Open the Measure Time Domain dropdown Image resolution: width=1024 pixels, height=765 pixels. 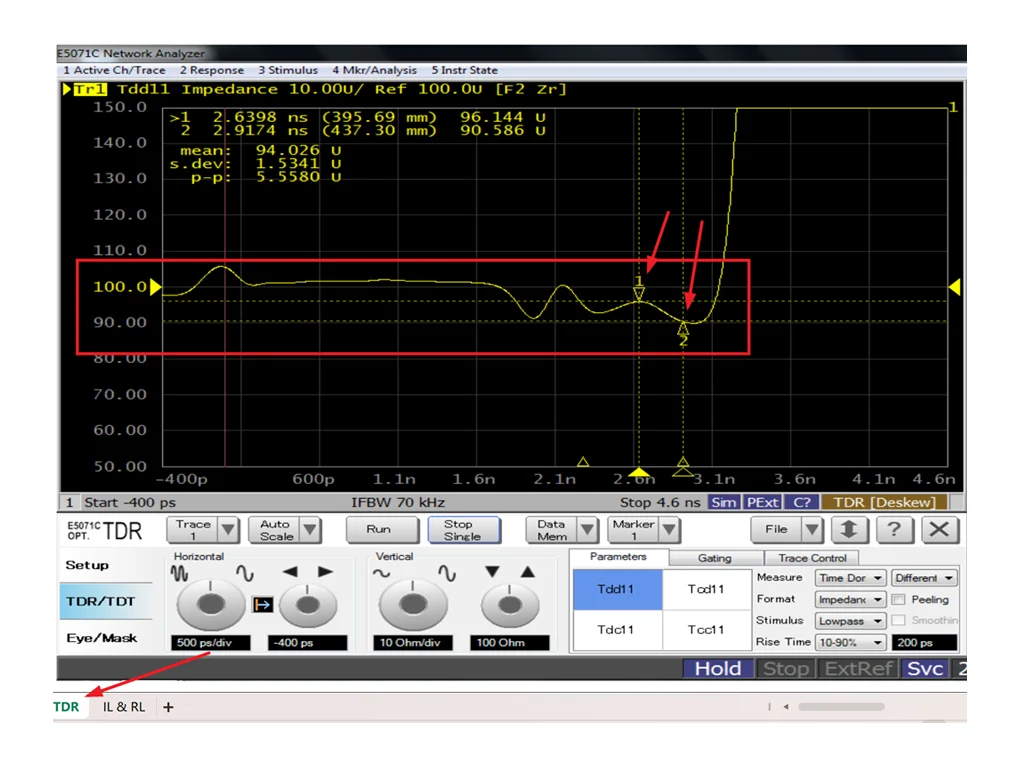(850, 578)
